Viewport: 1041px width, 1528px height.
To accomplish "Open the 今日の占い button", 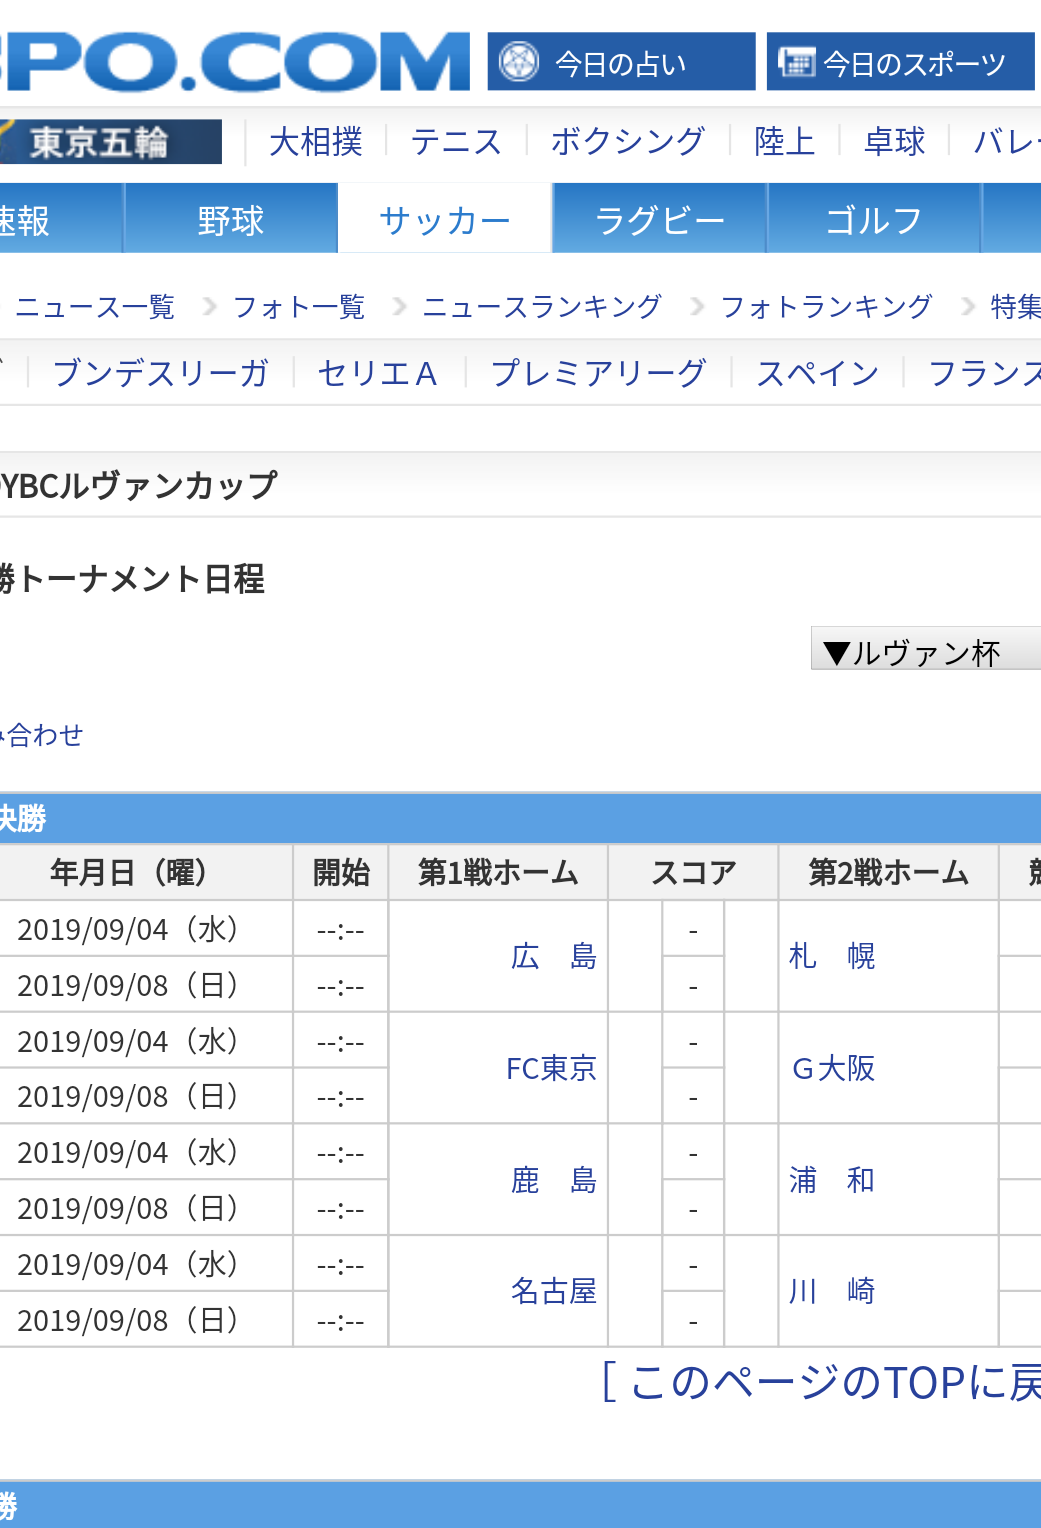I will 621,62.
